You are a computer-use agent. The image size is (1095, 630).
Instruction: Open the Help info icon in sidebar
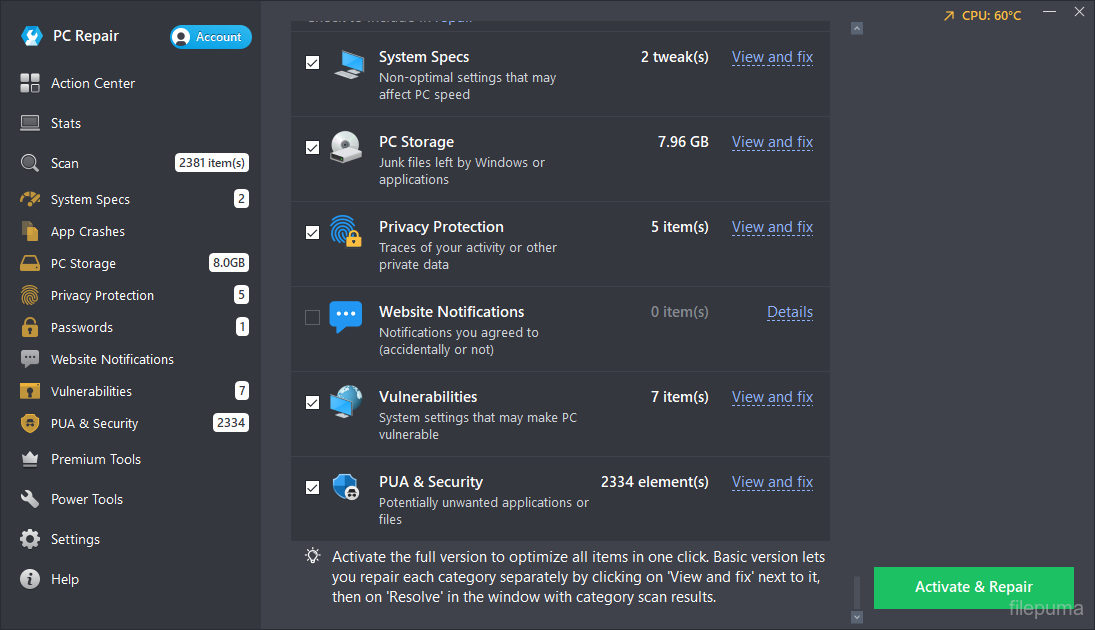[x=30, y=579]
